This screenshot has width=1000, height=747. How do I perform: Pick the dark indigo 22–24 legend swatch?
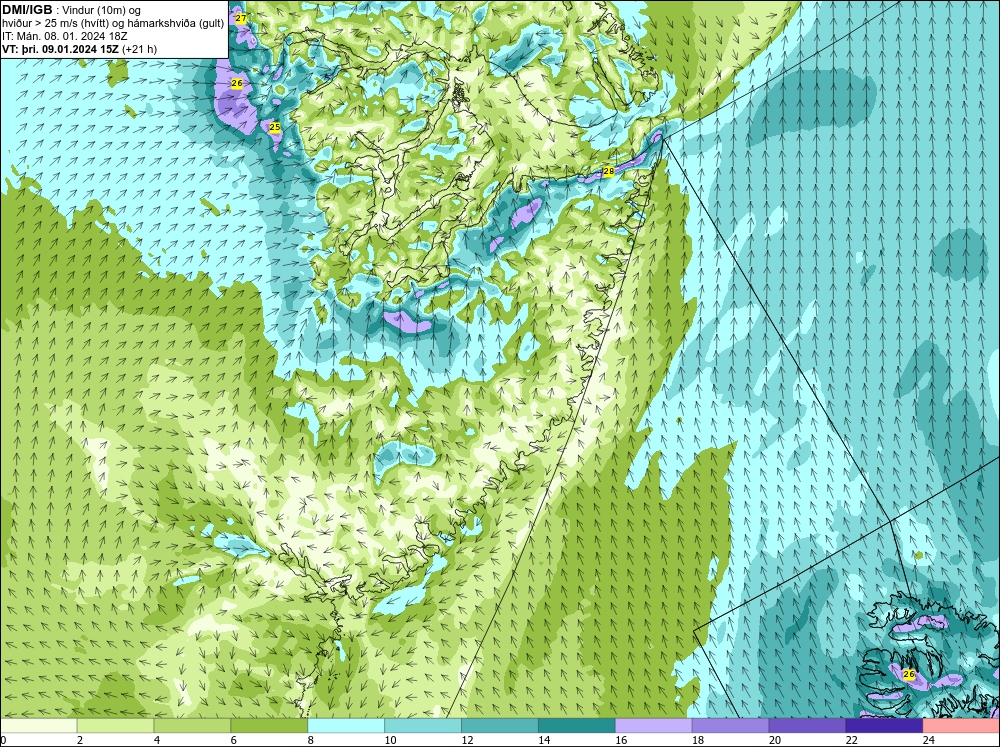pyautogui.click(x=885, y=725)
